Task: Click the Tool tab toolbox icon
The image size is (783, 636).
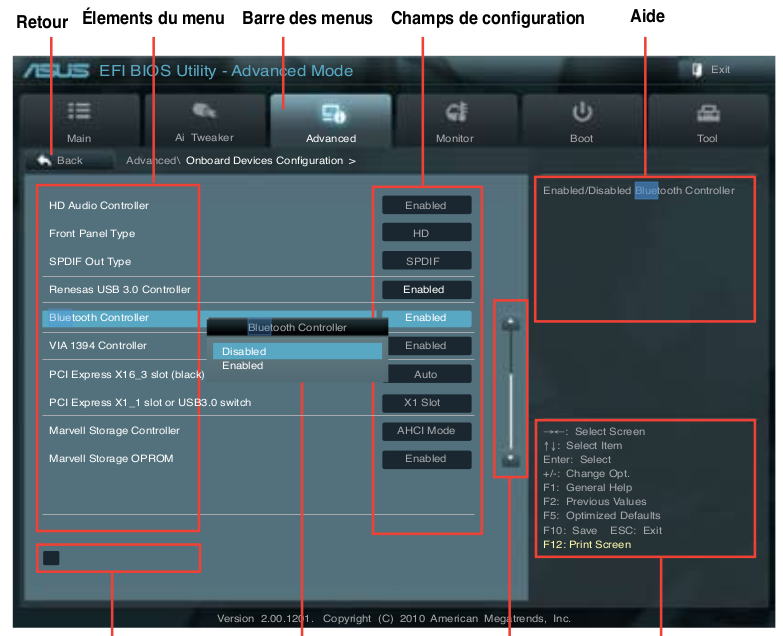Action: click(x=708, y=114)
